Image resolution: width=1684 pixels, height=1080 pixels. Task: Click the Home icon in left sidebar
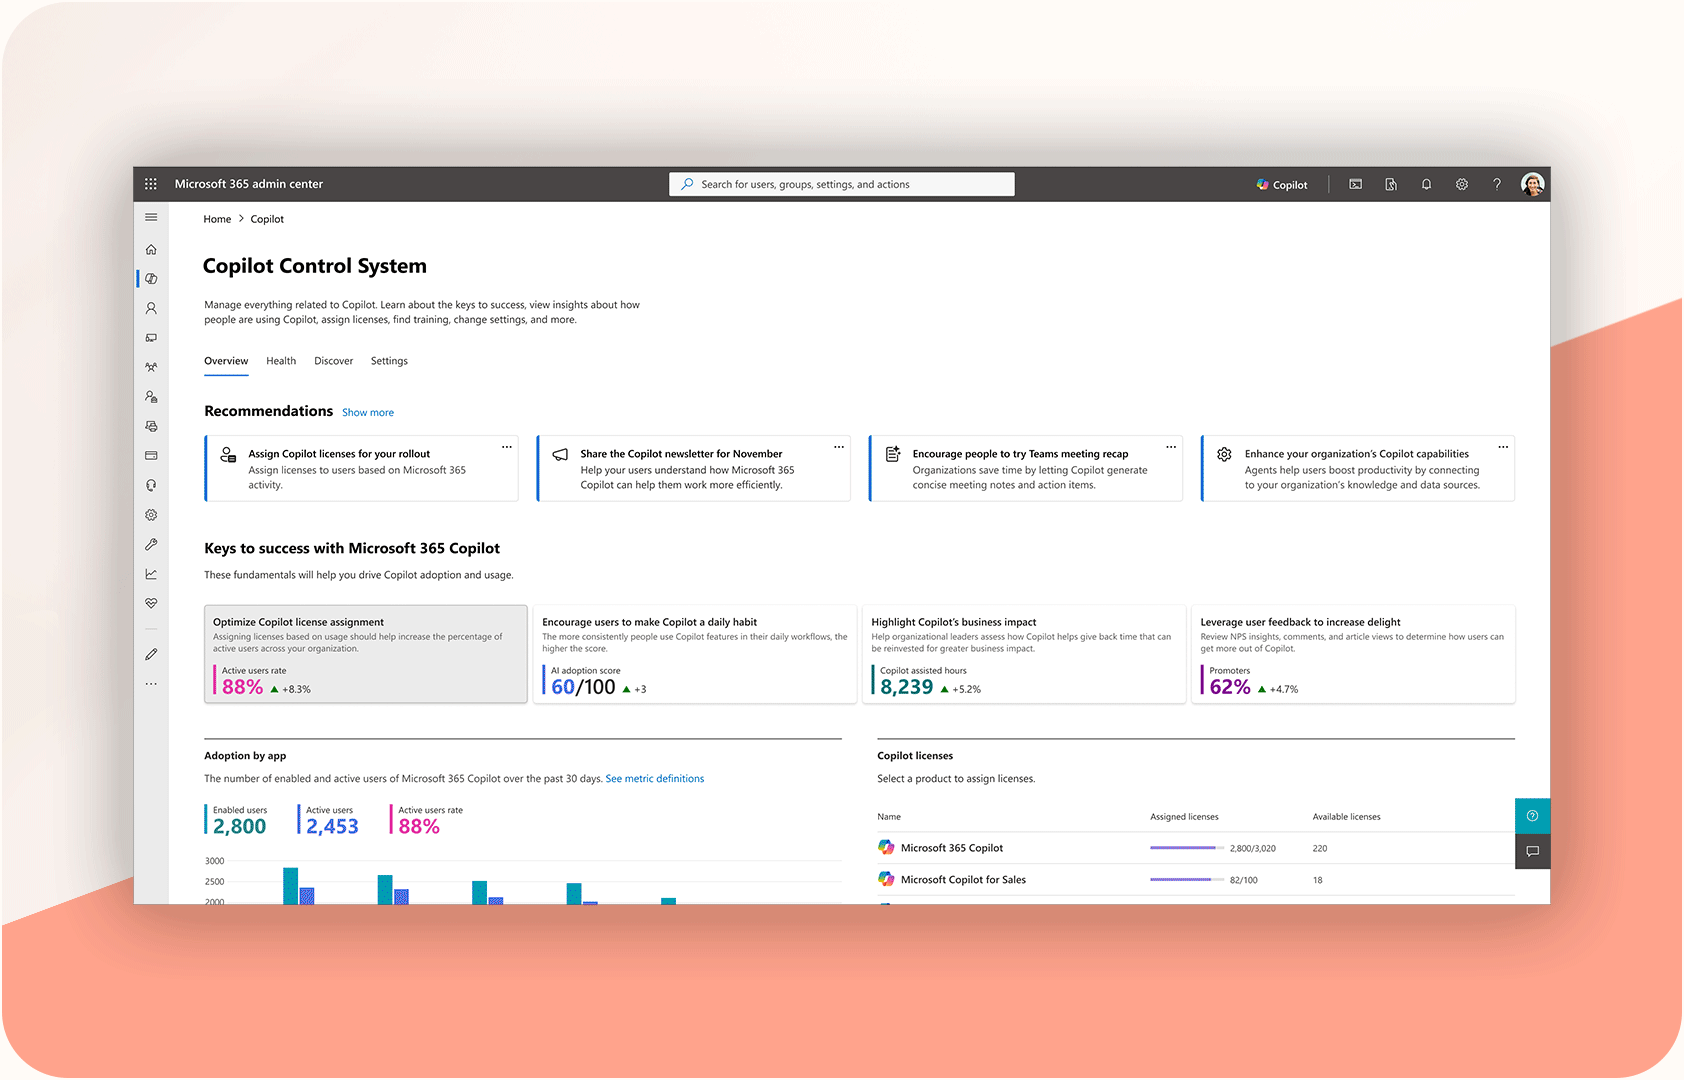click(151, 249)
